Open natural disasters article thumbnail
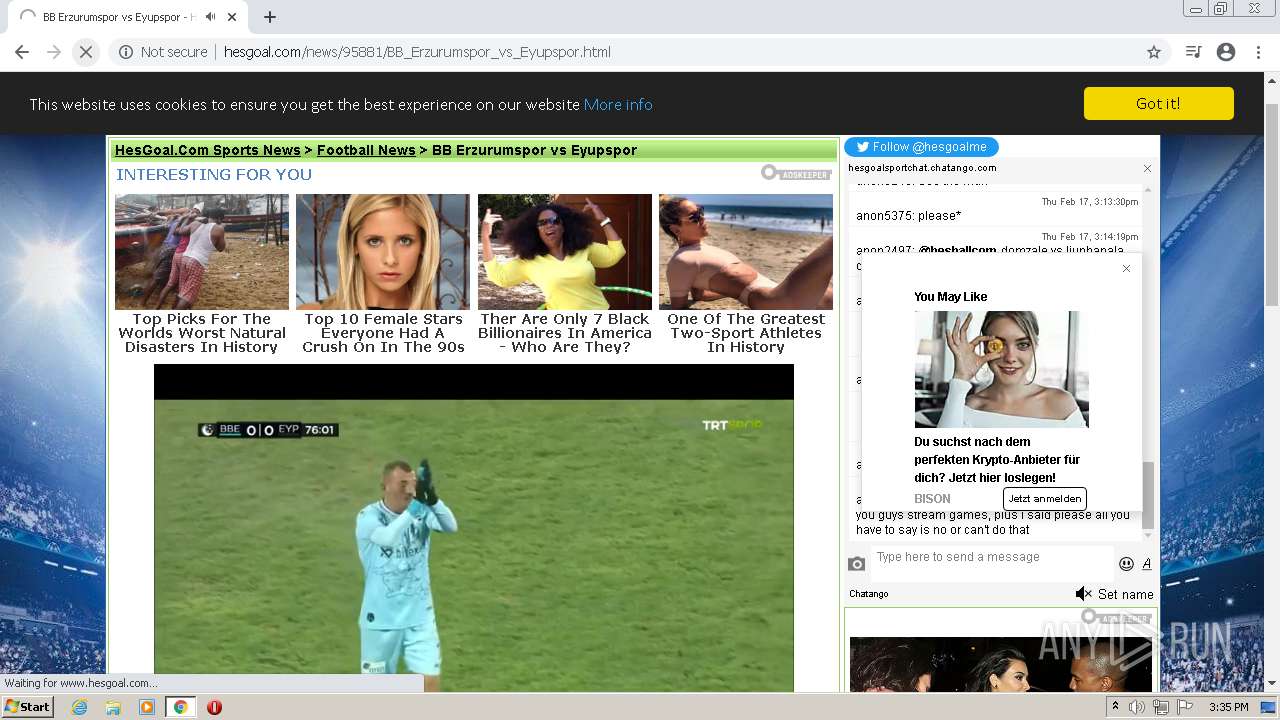The height and width of the screenshot is (720, 1280). tap(202, 252)
